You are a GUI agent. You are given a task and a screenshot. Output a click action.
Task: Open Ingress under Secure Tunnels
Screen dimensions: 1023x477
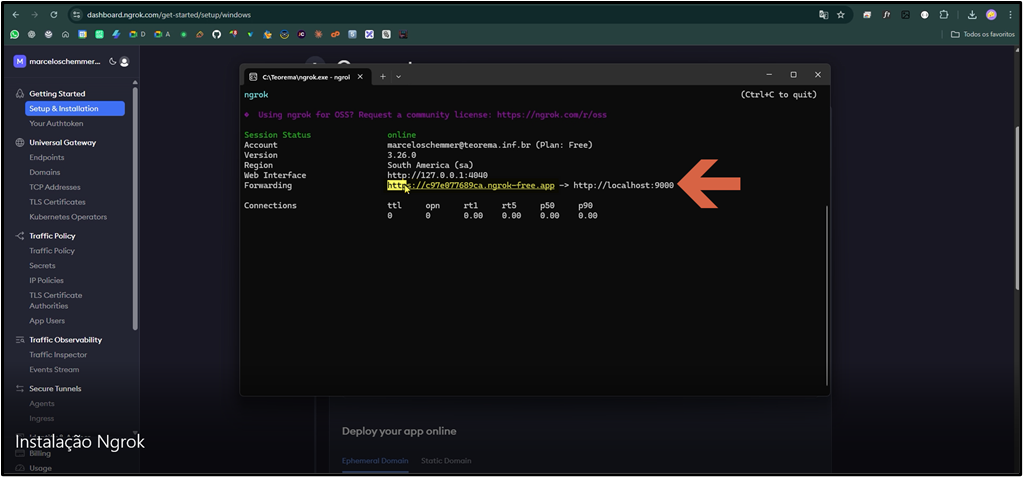click(x=42, y=418)
